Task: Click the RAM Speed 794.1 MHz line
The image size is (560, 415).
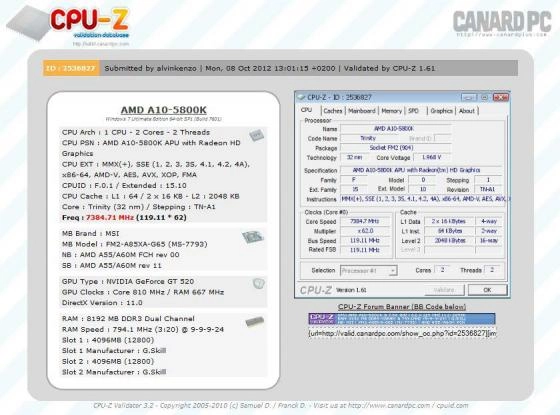Action: click(143, 329)
